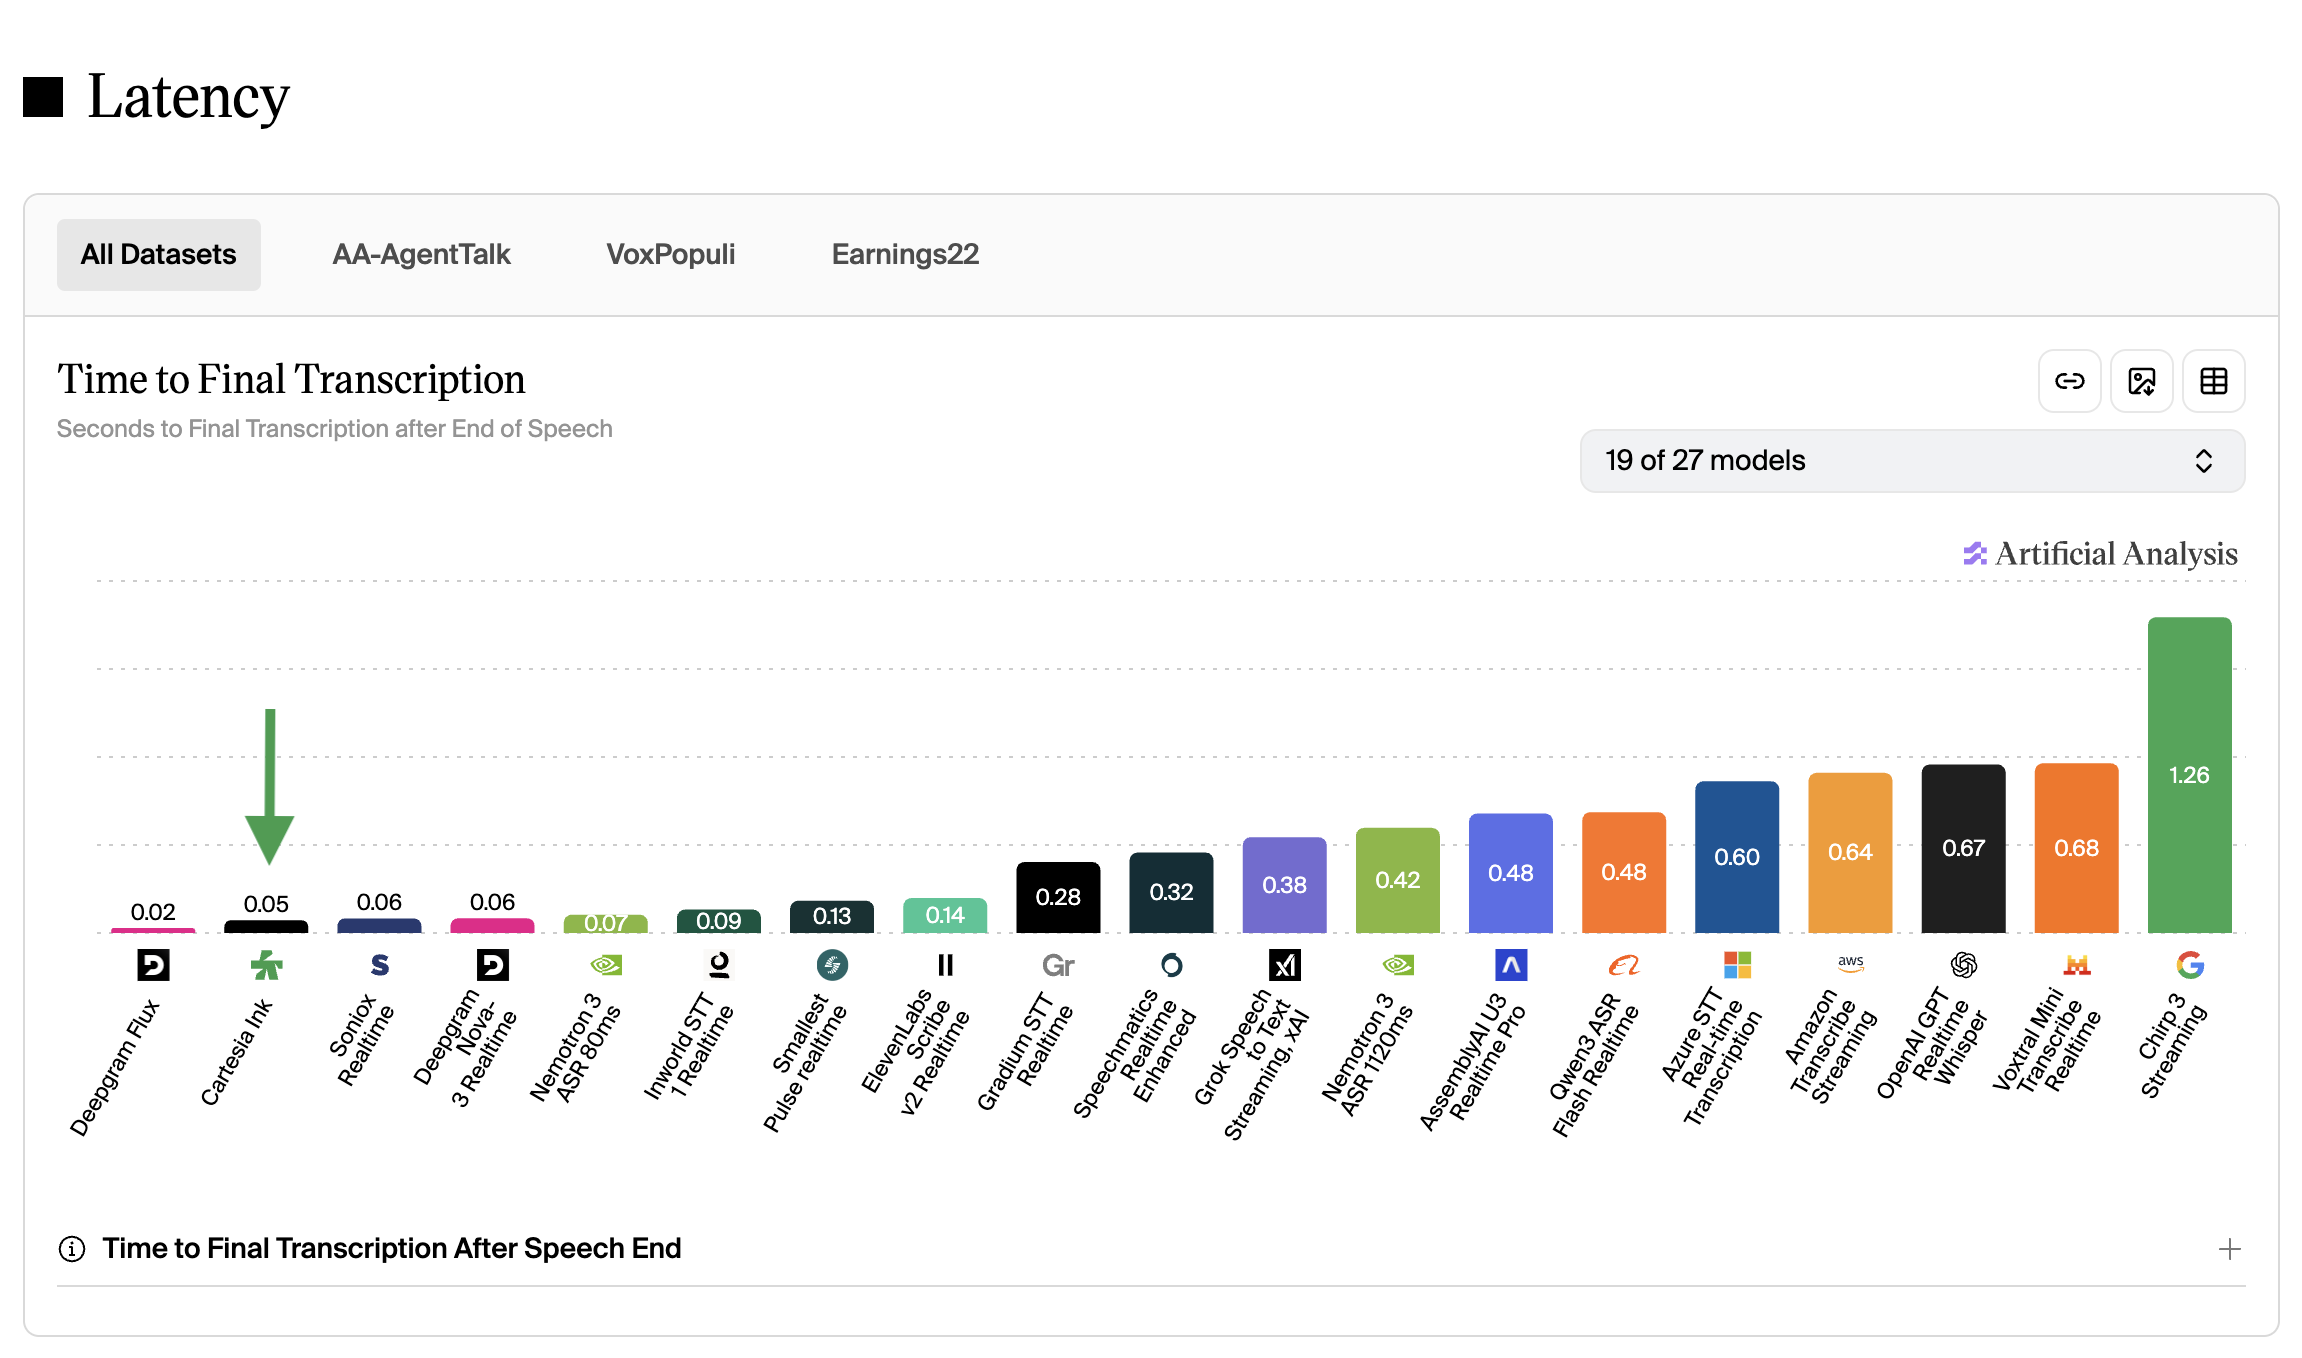
Task: Click the Microsoft logo for Azure STT
Action: (1737, 965)
